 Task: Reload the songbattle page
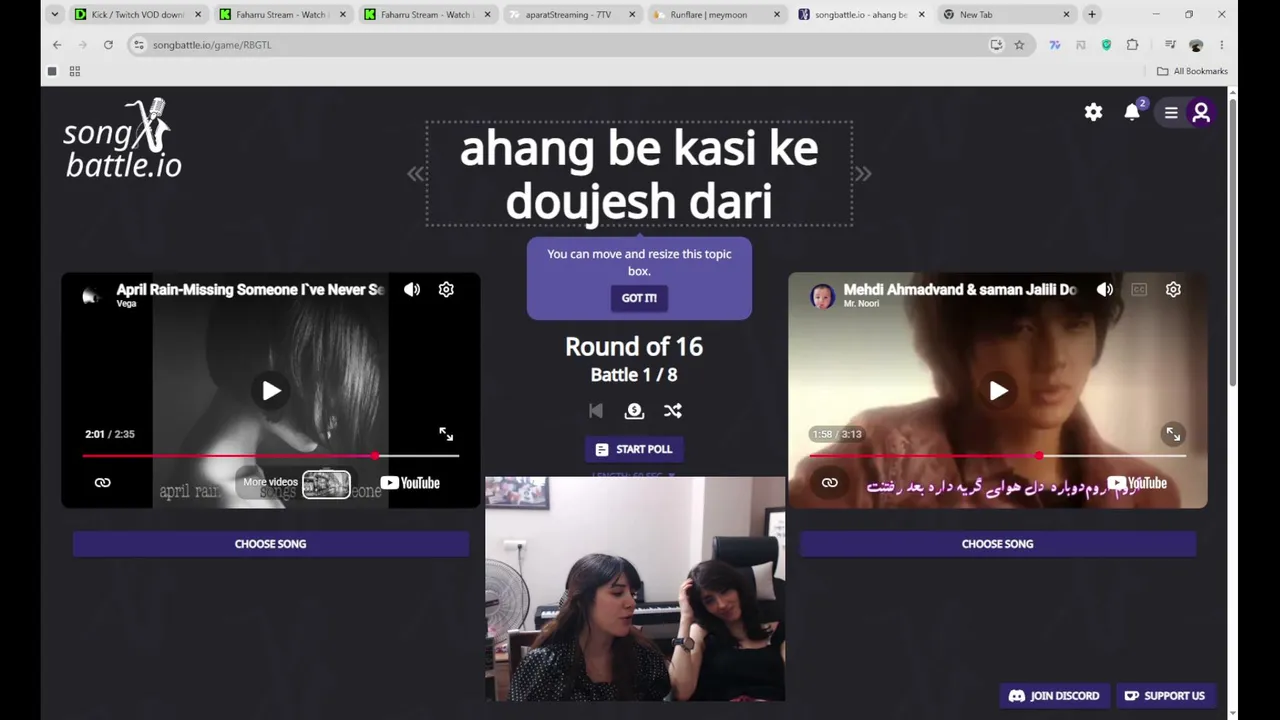(108, 45)
